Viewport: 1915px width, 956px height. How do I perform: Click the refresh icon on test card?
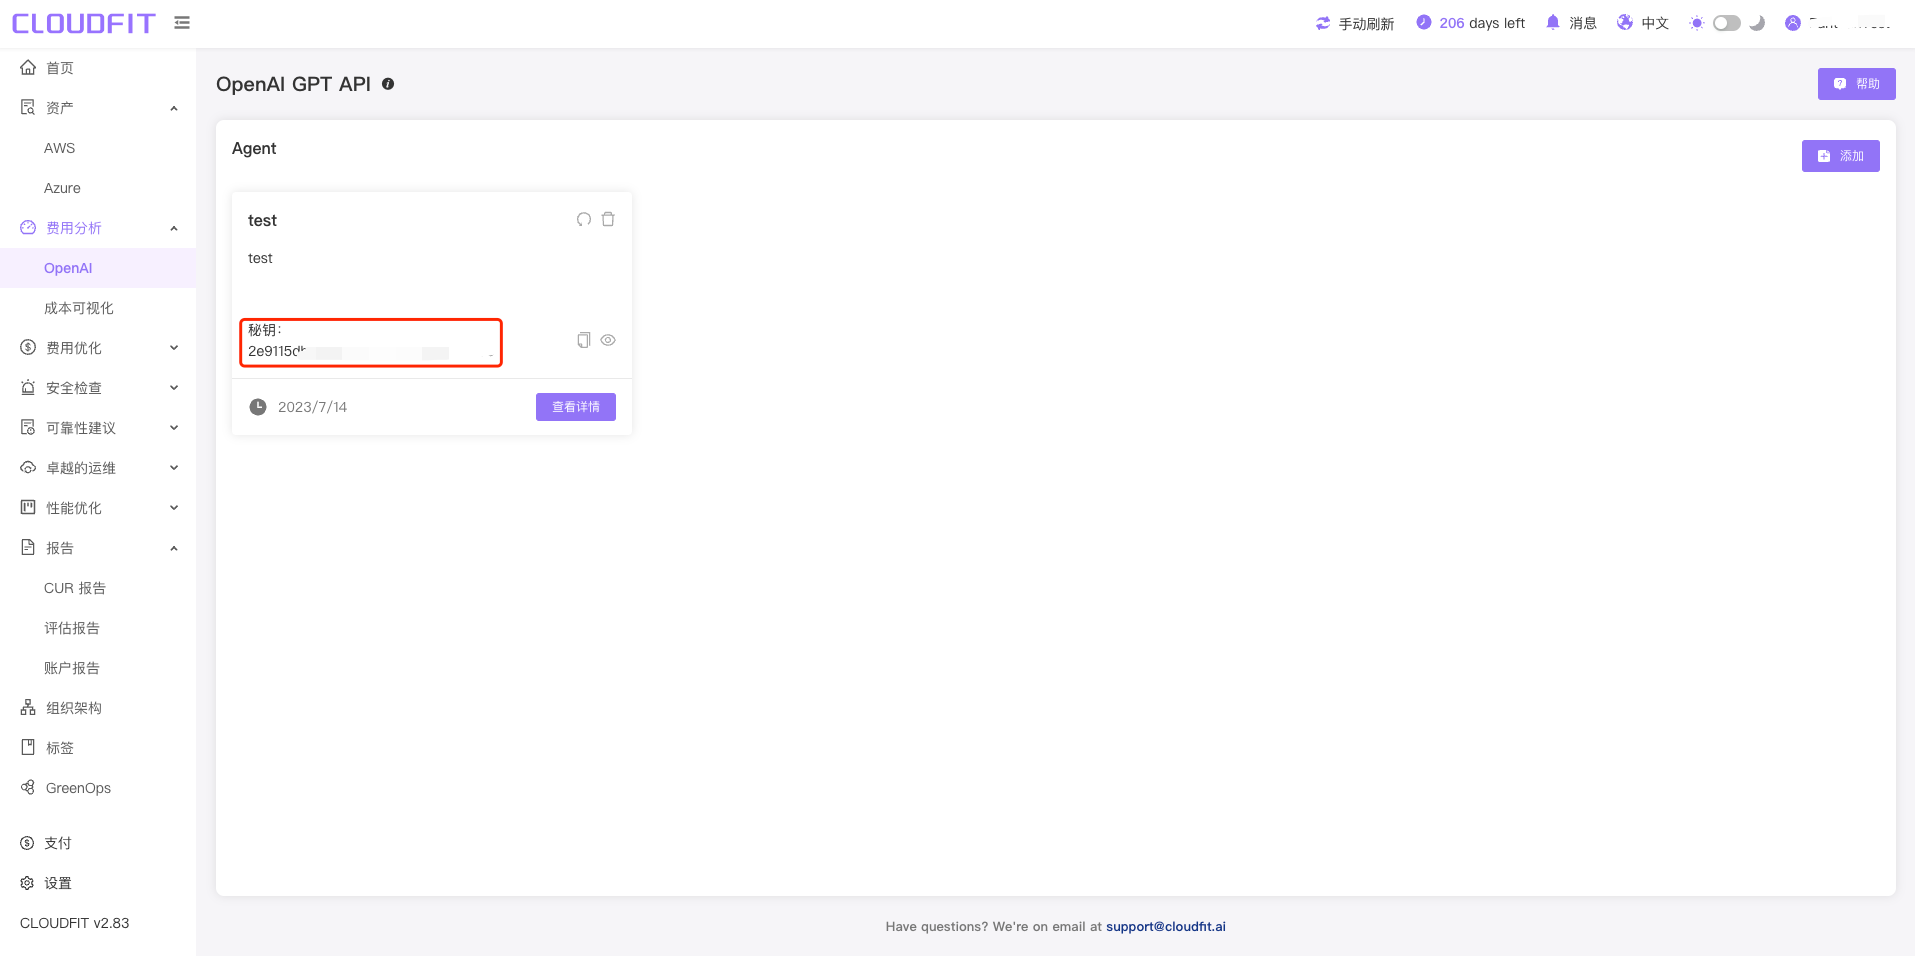584,219
